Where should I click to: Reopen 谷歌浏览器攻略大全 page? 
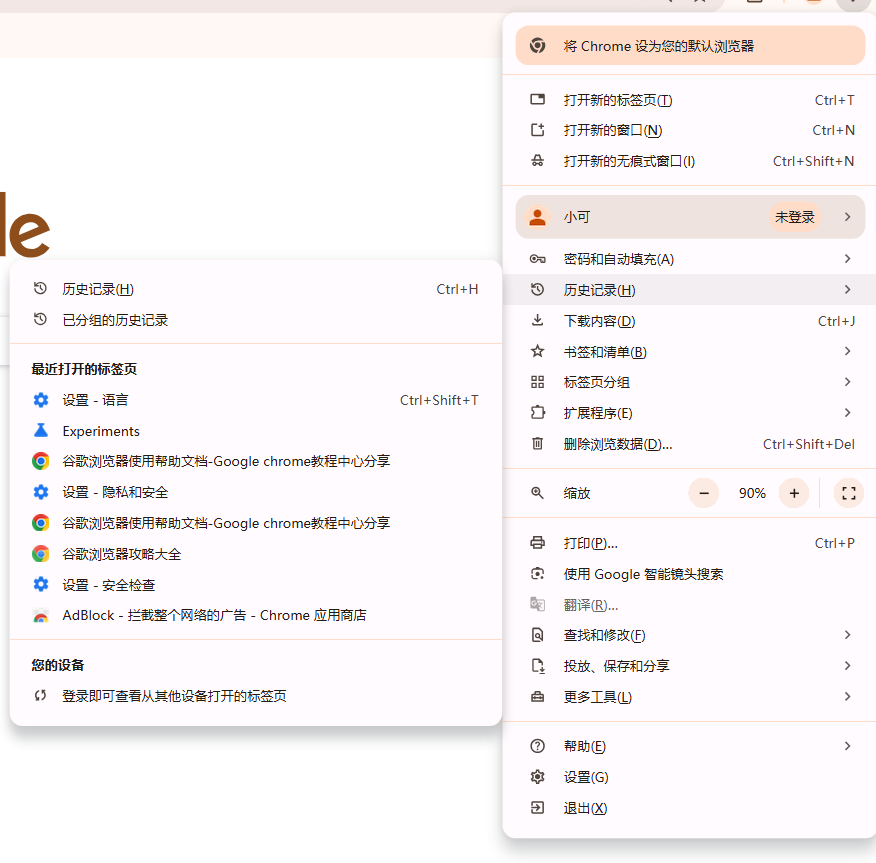tap(256, 554)
